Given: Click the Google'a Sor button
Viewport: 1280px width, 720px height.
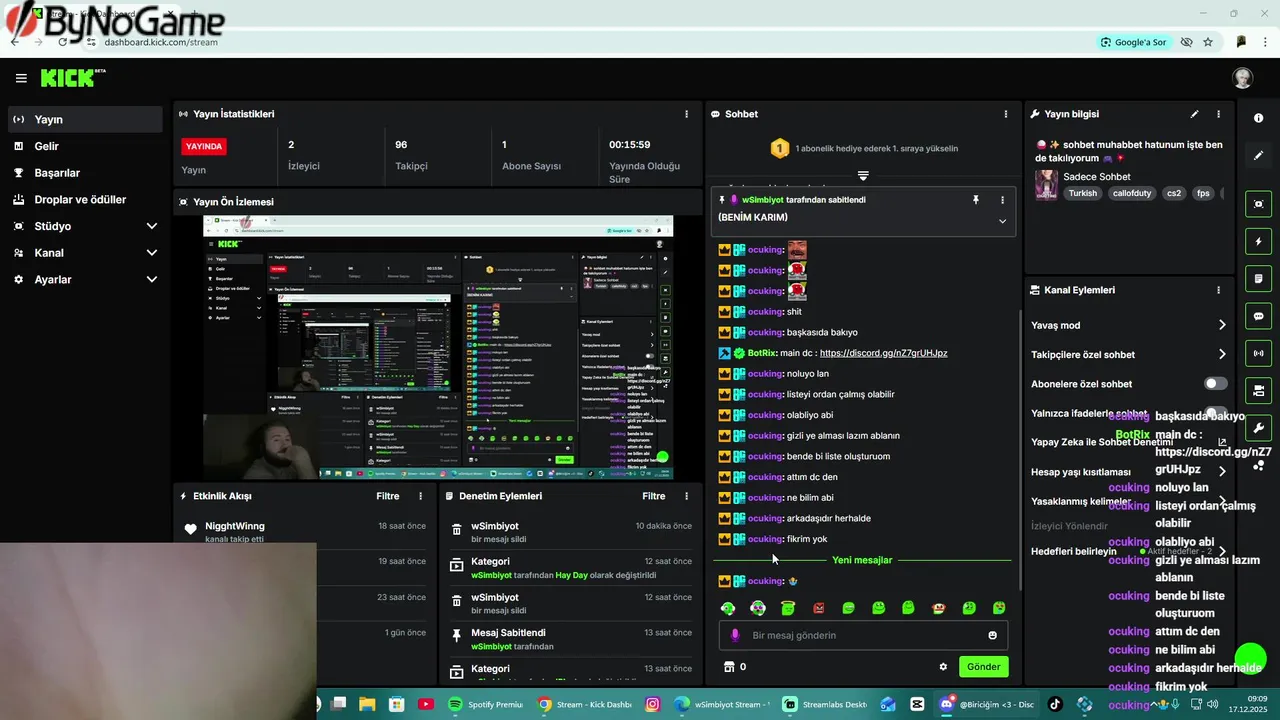Looking at the screenshot, I should point(1134,42).
